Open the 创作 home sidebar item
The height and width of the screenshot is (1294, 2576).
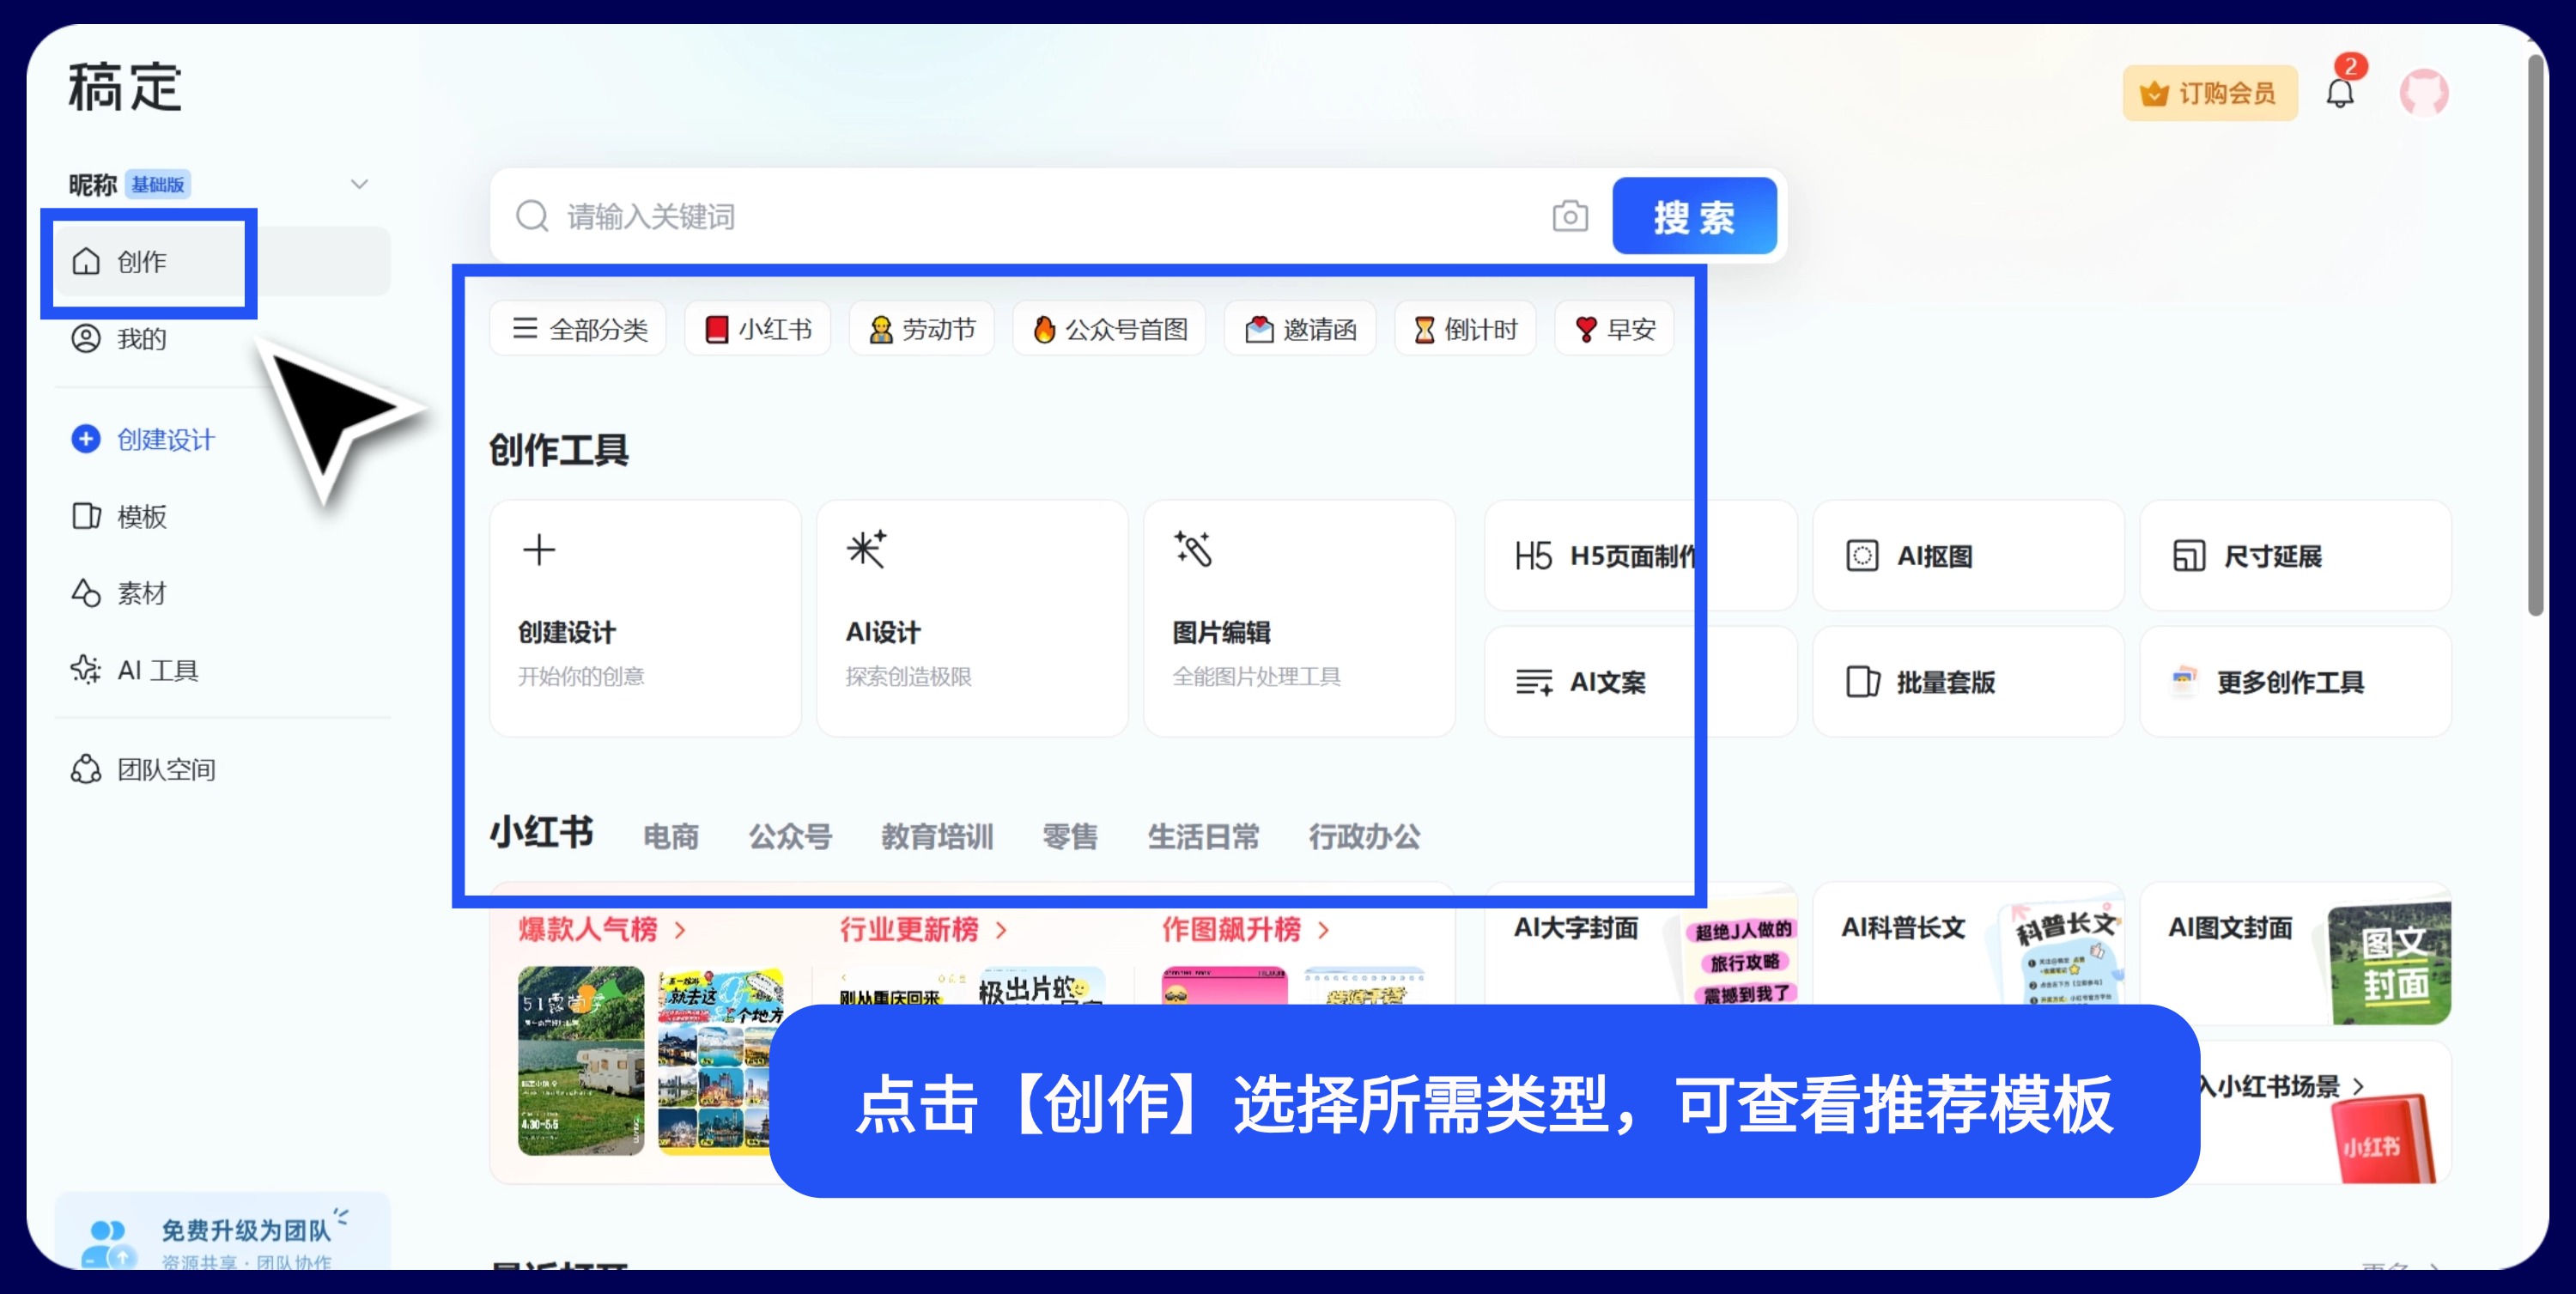(222, 262)
